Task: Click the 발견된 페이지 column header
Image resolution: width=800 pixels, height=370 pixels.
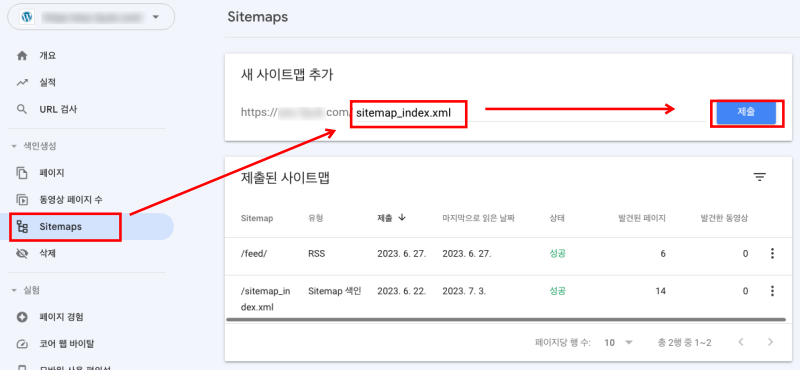Action: coord(642,218)
